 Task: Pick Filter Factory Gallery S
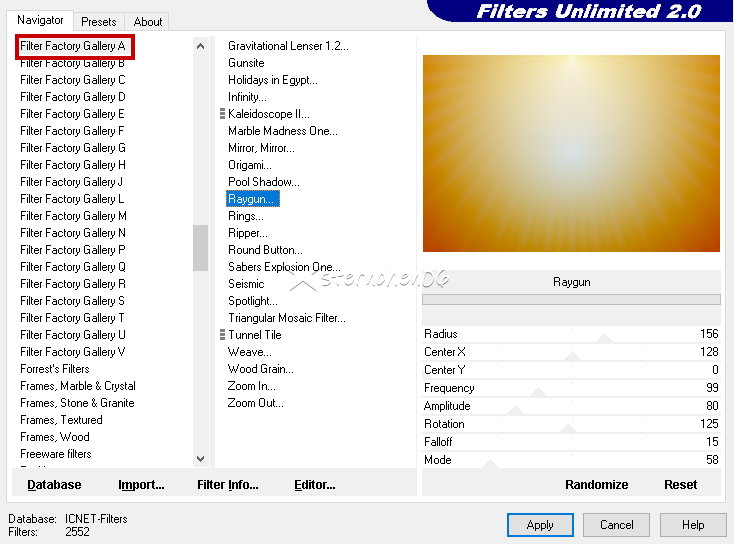pyautogui.click(x=72, y=301)
